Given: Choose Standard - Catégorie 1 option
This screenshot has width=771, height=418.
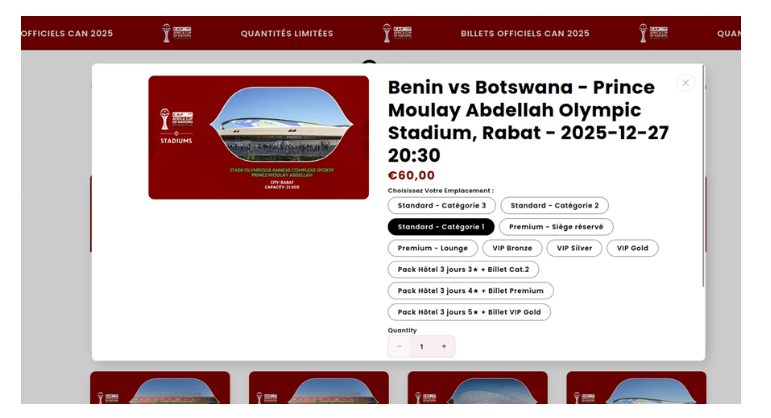Looking at the screenshot, I should click(441, 227).
